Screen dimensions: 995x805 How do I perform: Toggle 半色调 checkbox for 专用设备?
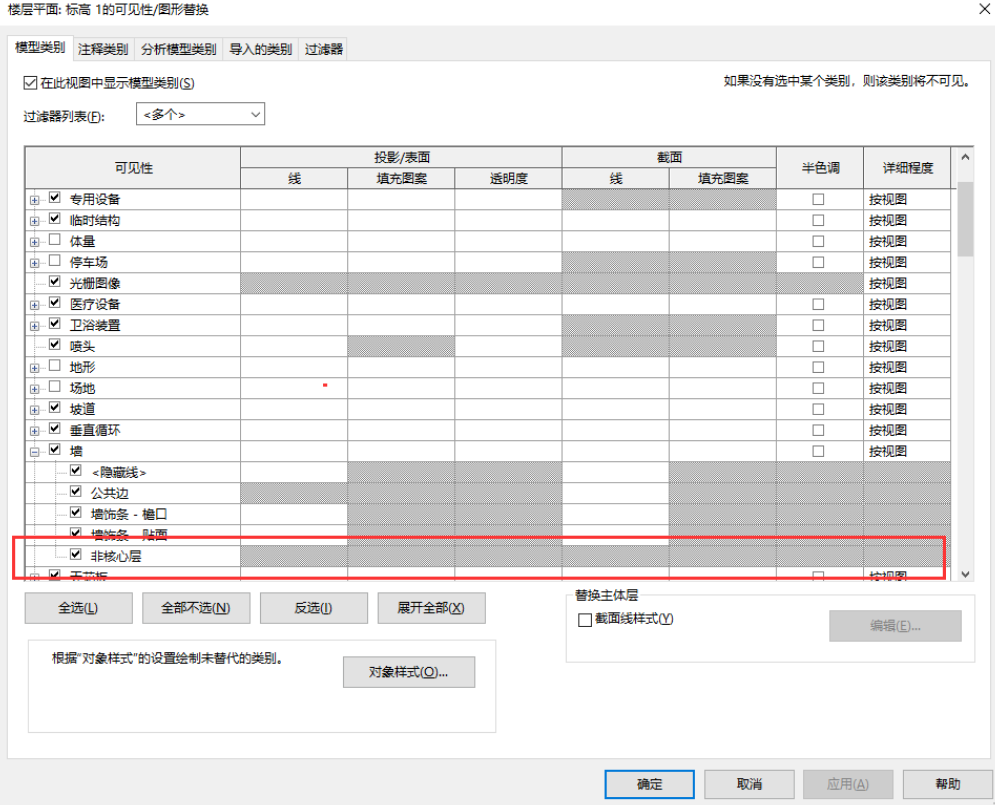[x=819, y=199]
